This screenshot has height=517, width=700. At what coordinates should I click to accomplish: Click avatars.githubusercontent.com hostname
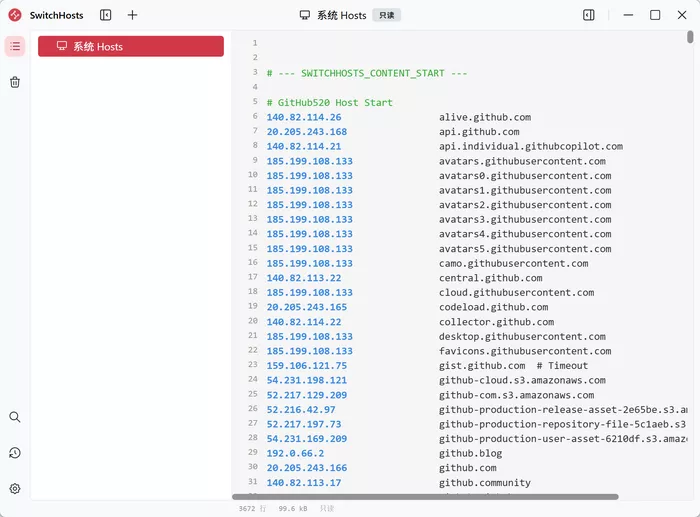click(x=522, y=161)
